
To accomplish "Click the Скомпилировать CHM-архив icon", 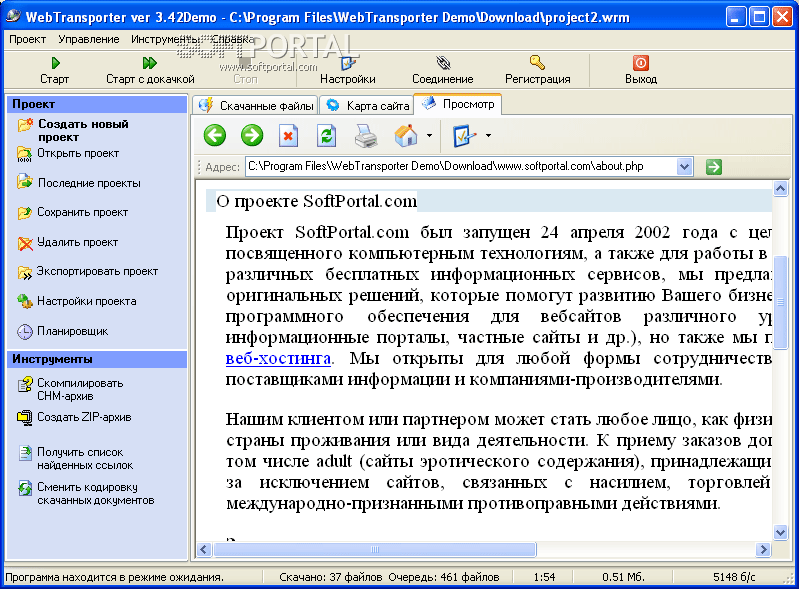I will pyautogui.click(x=24, y=384).
